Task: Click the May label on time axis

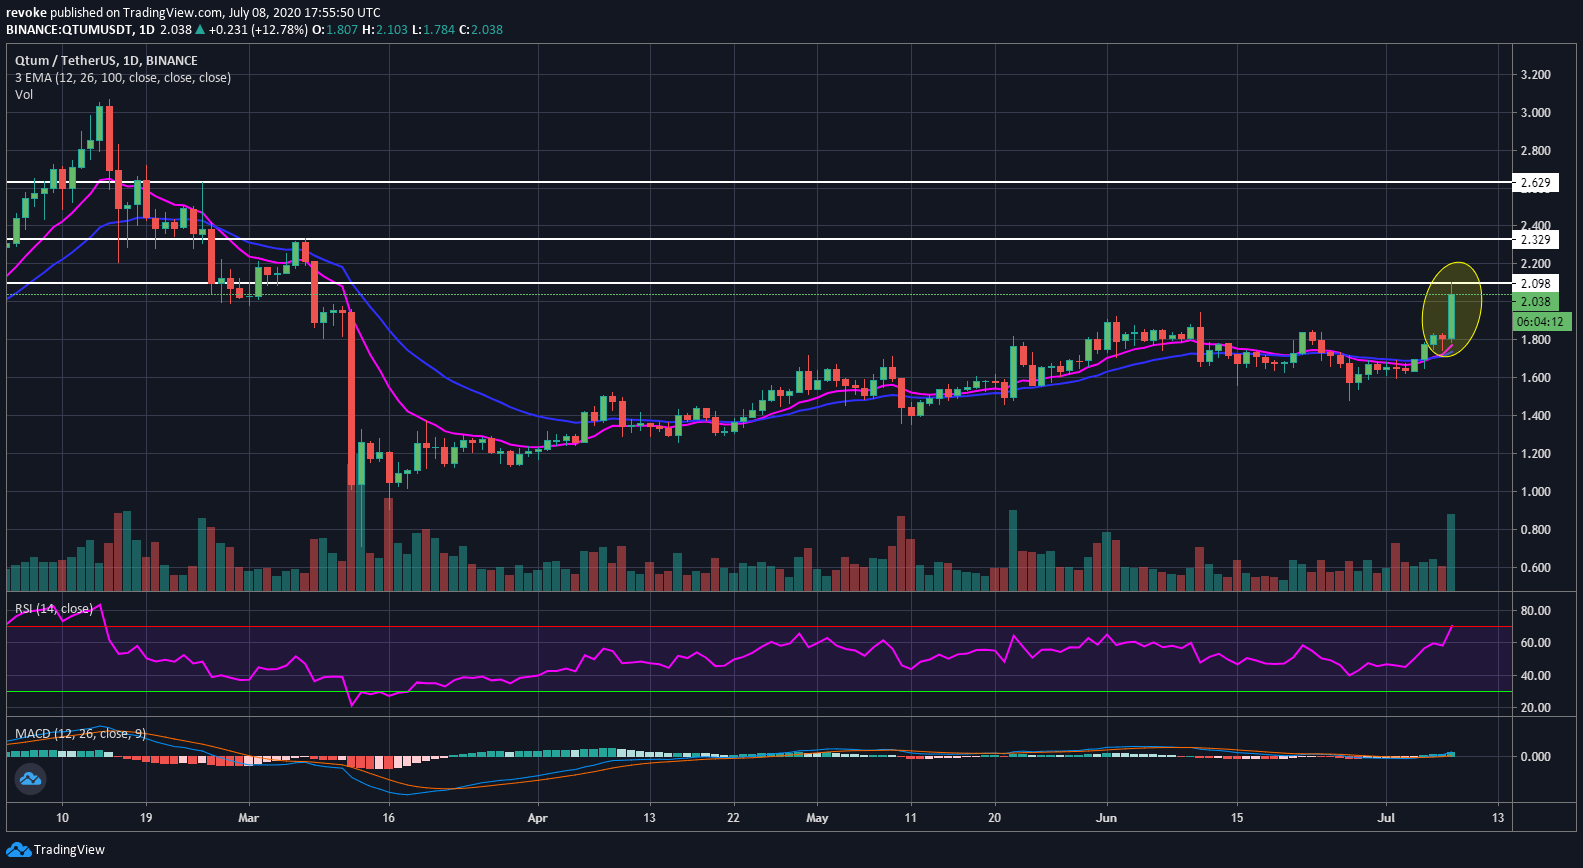Action: pyautogui.click(x=817, y=818)
